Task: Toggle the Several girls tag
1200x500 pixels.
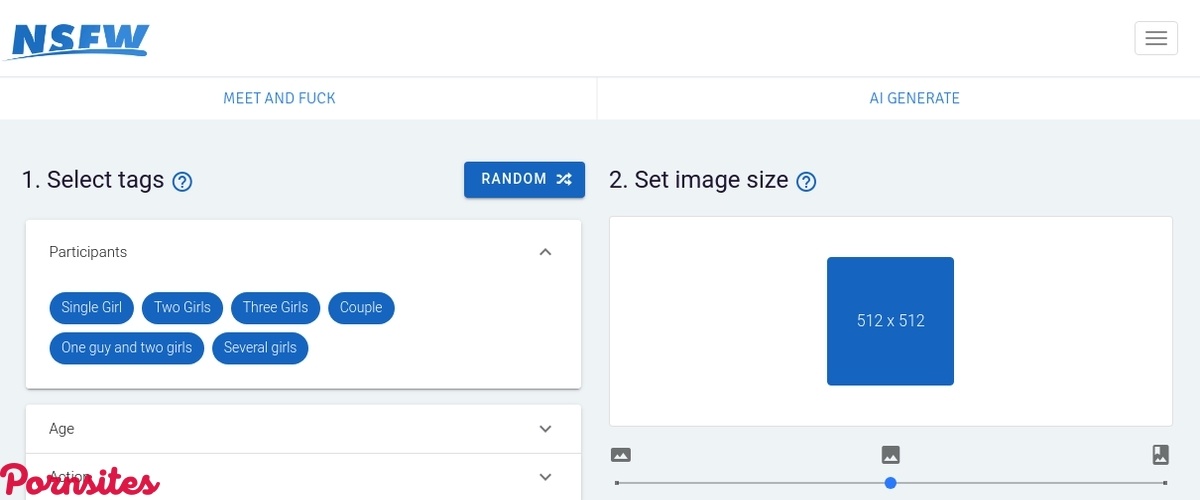Action: 260,348
